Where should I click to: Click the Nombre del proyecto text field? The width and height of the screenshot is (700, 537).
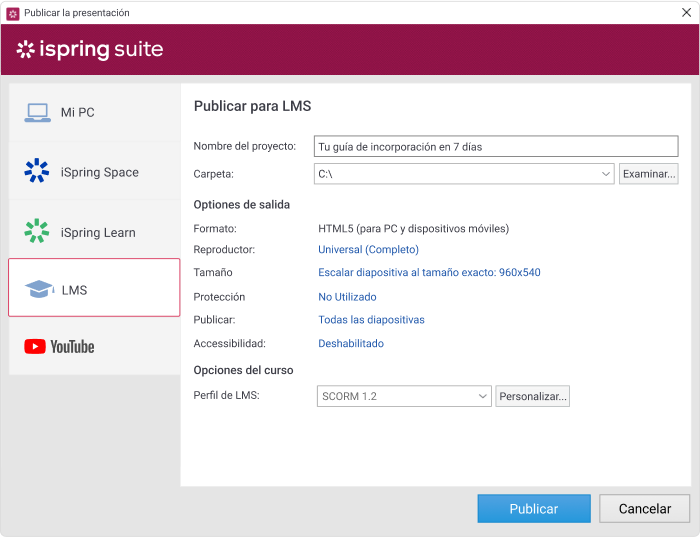496,146
